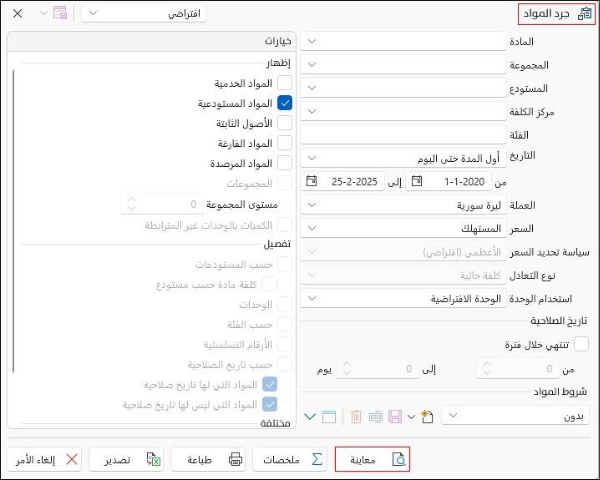Click the conditions window panel icon

(x=329, y=416)
